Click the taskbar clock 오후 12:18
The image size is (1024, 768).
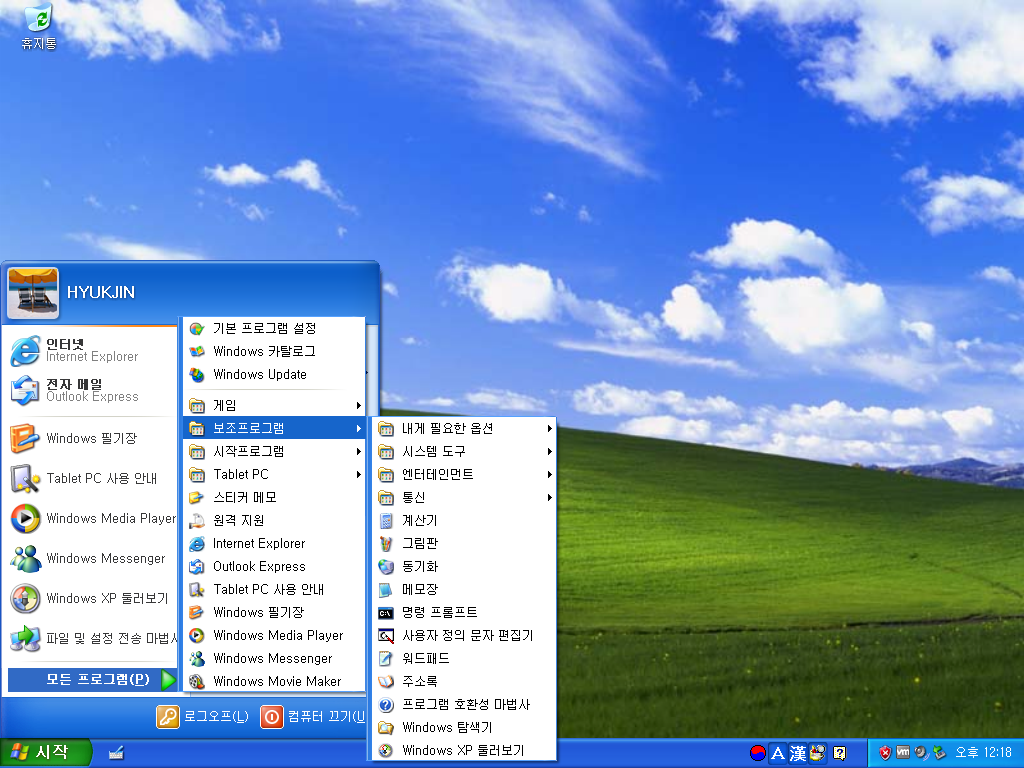tap(983, 752)
